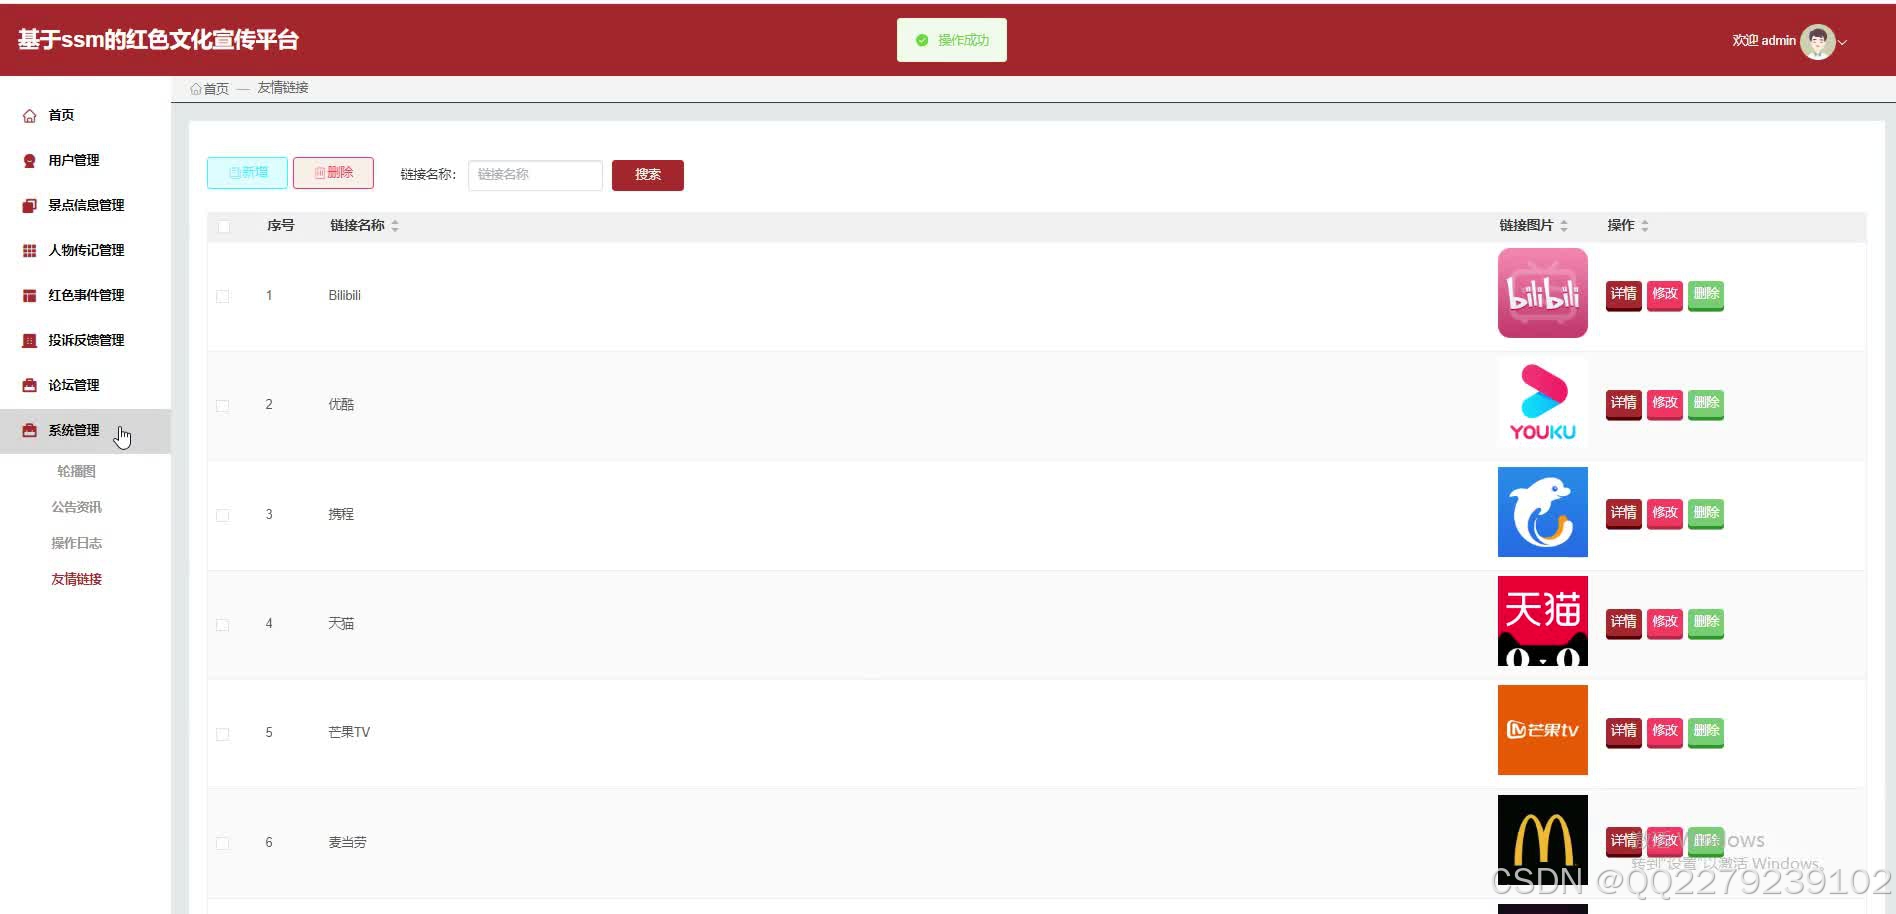Click the home icon beside 首页 in sidebar

point(29,116)
